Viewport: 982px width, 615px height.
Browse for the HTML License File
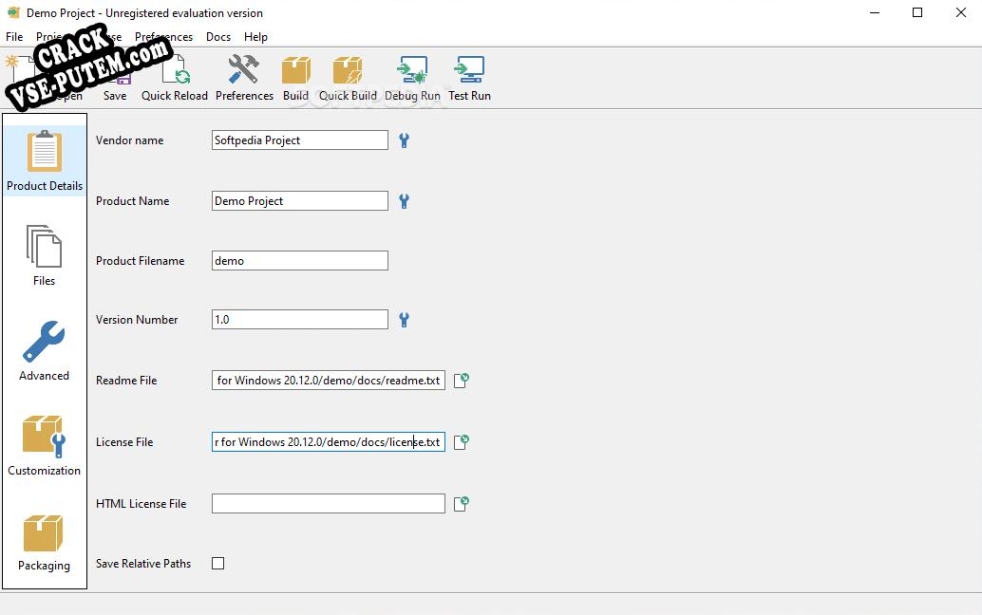click(x=462, y=504)
